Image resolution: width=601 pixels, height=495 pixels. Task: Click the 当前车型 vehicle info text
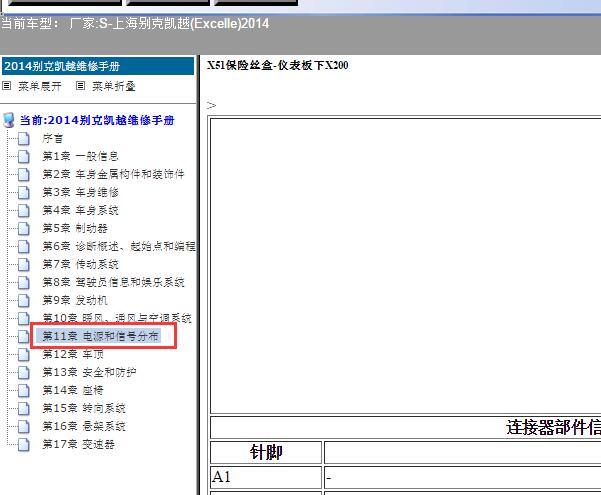[x=135, y=24]
